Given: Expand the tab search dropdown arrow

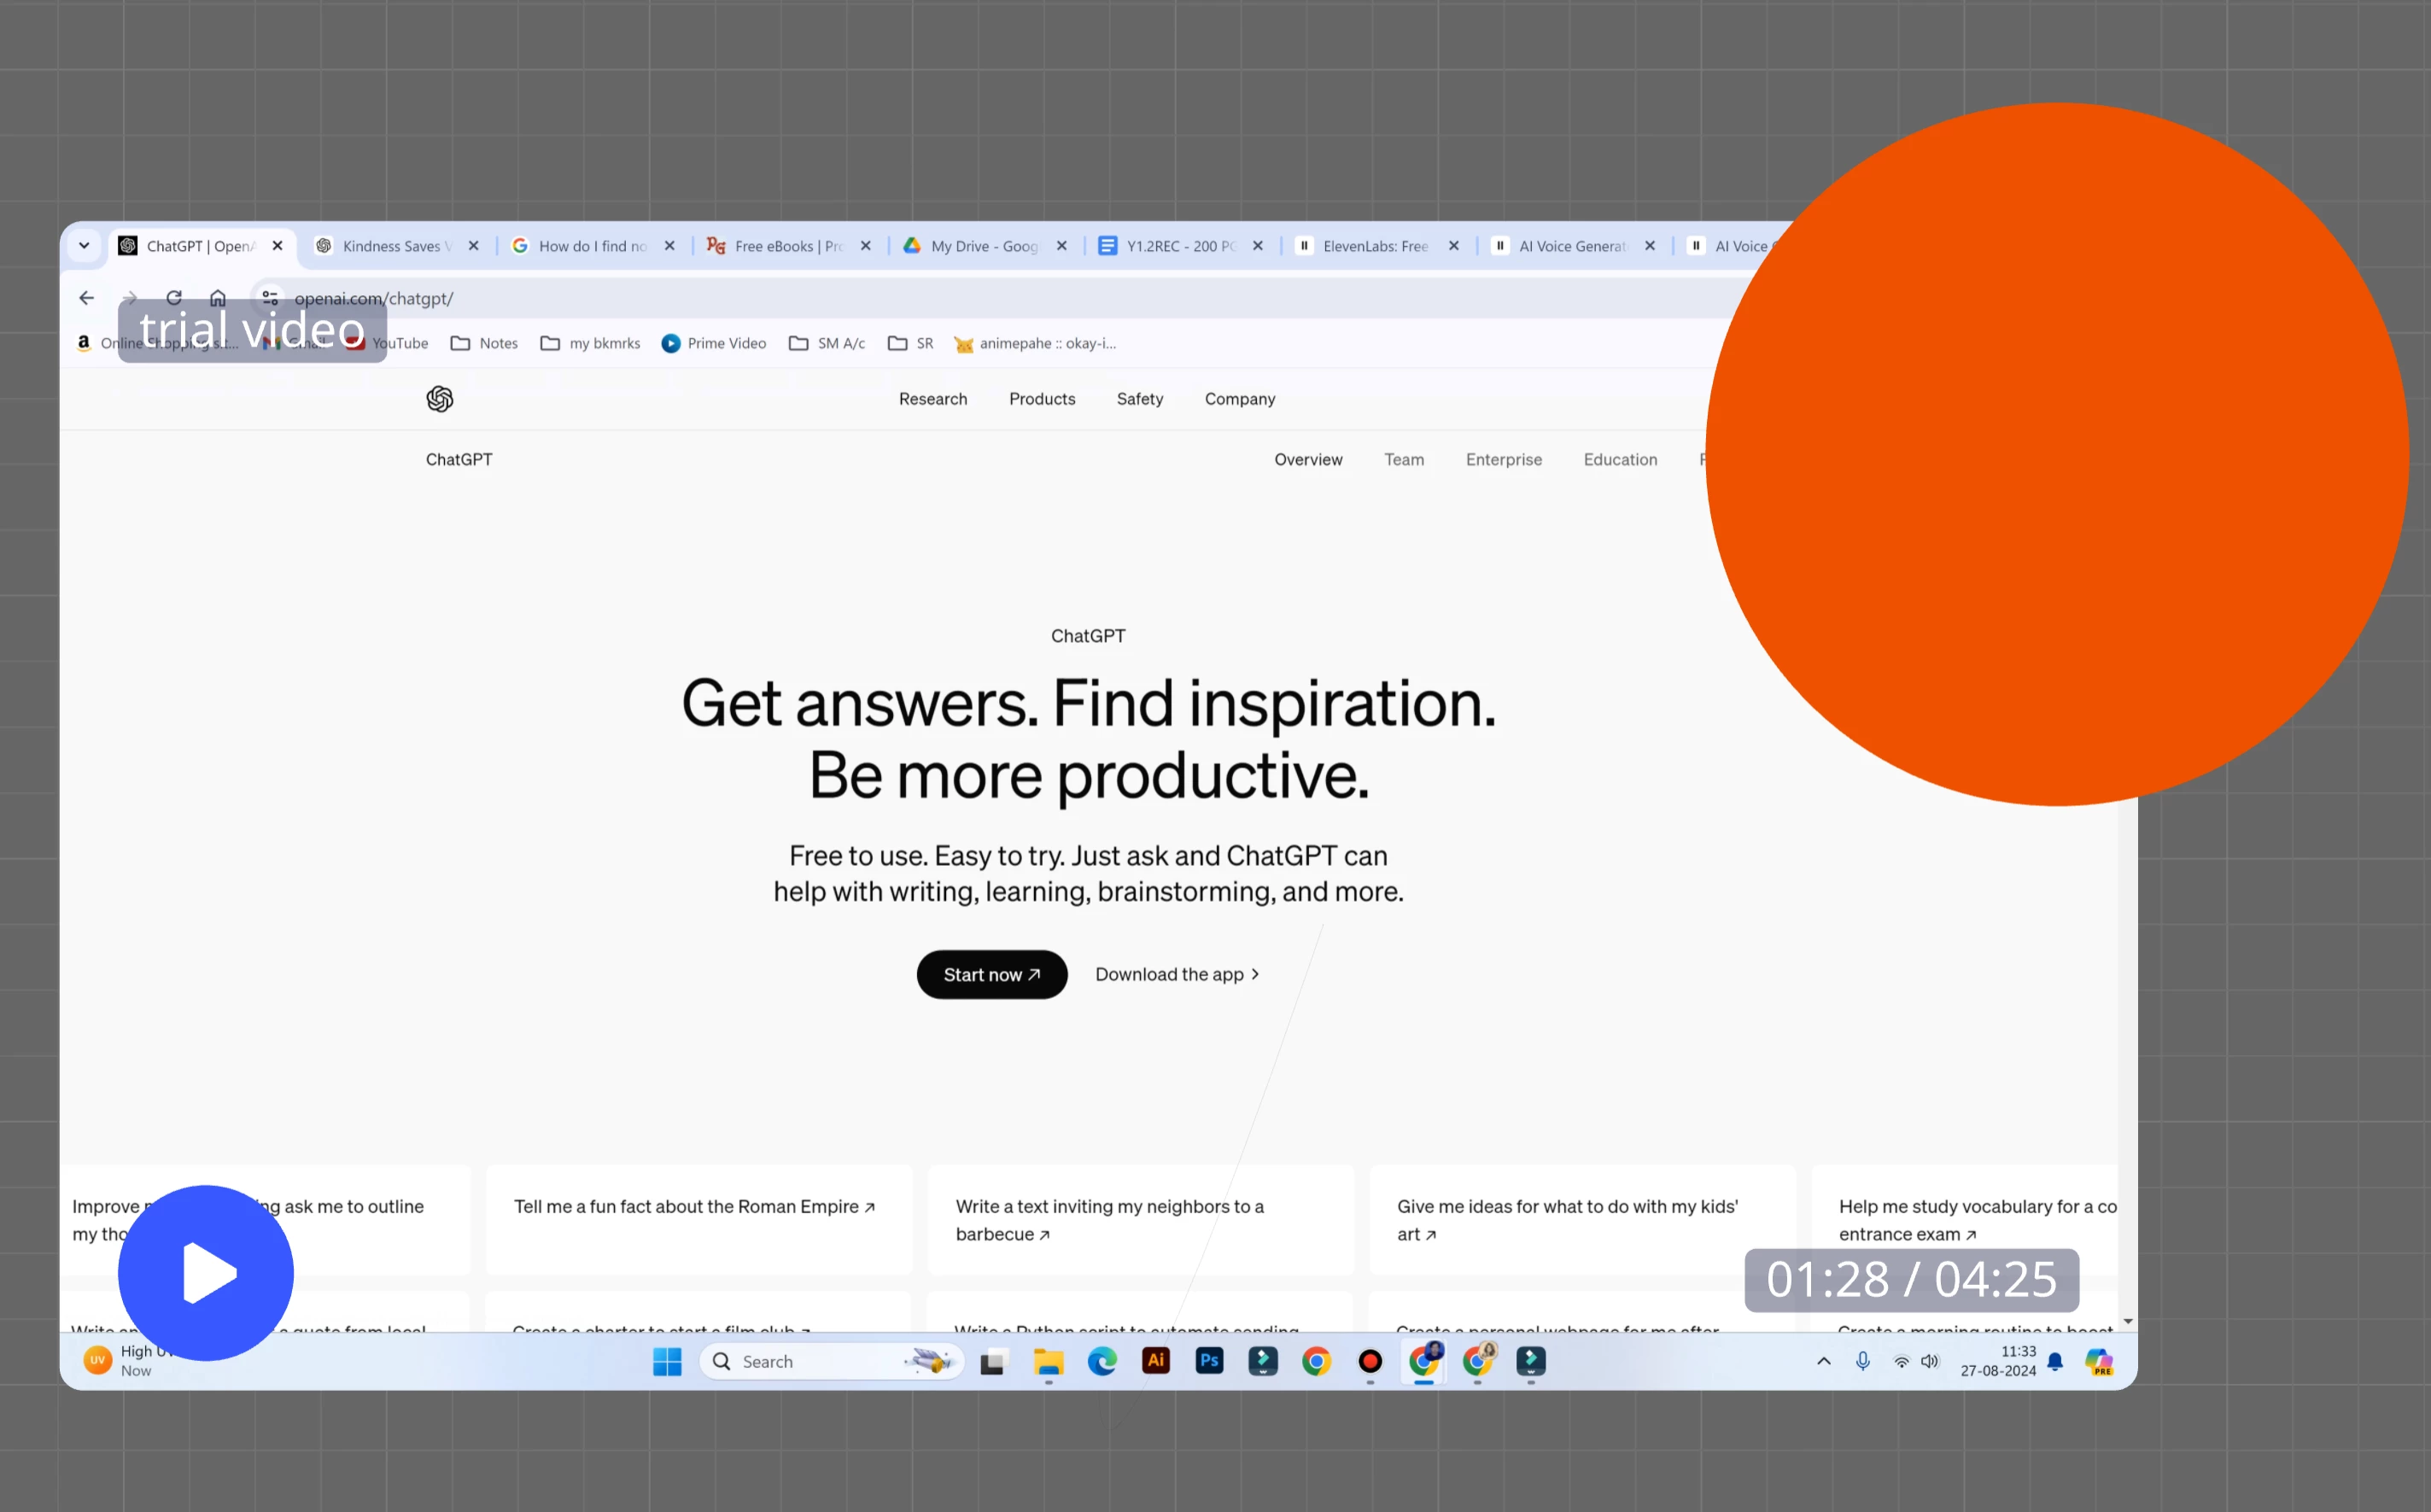Looking at the screenshot, I should coord(84,246).
